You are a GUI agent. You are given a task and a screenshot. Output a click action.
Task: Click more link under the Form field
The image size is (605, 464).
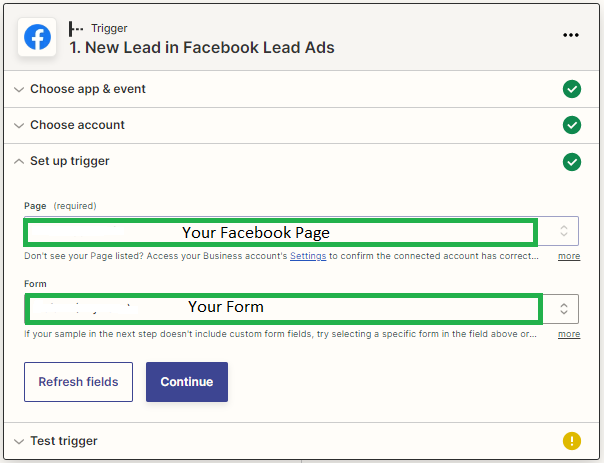click(x=569, y=334)
